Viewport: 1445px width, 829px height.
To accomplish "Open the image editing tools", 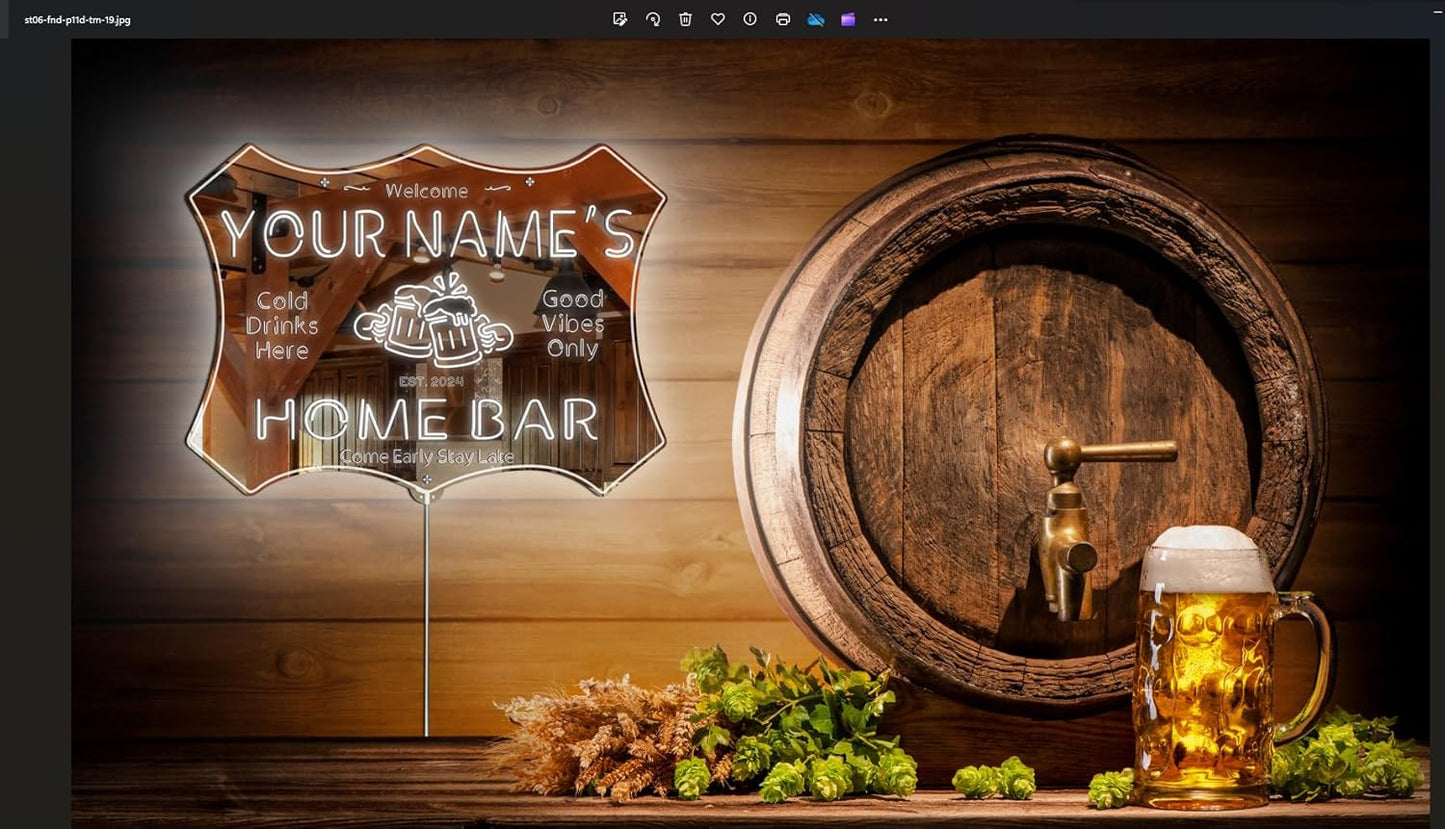I will tap(619, 19).
